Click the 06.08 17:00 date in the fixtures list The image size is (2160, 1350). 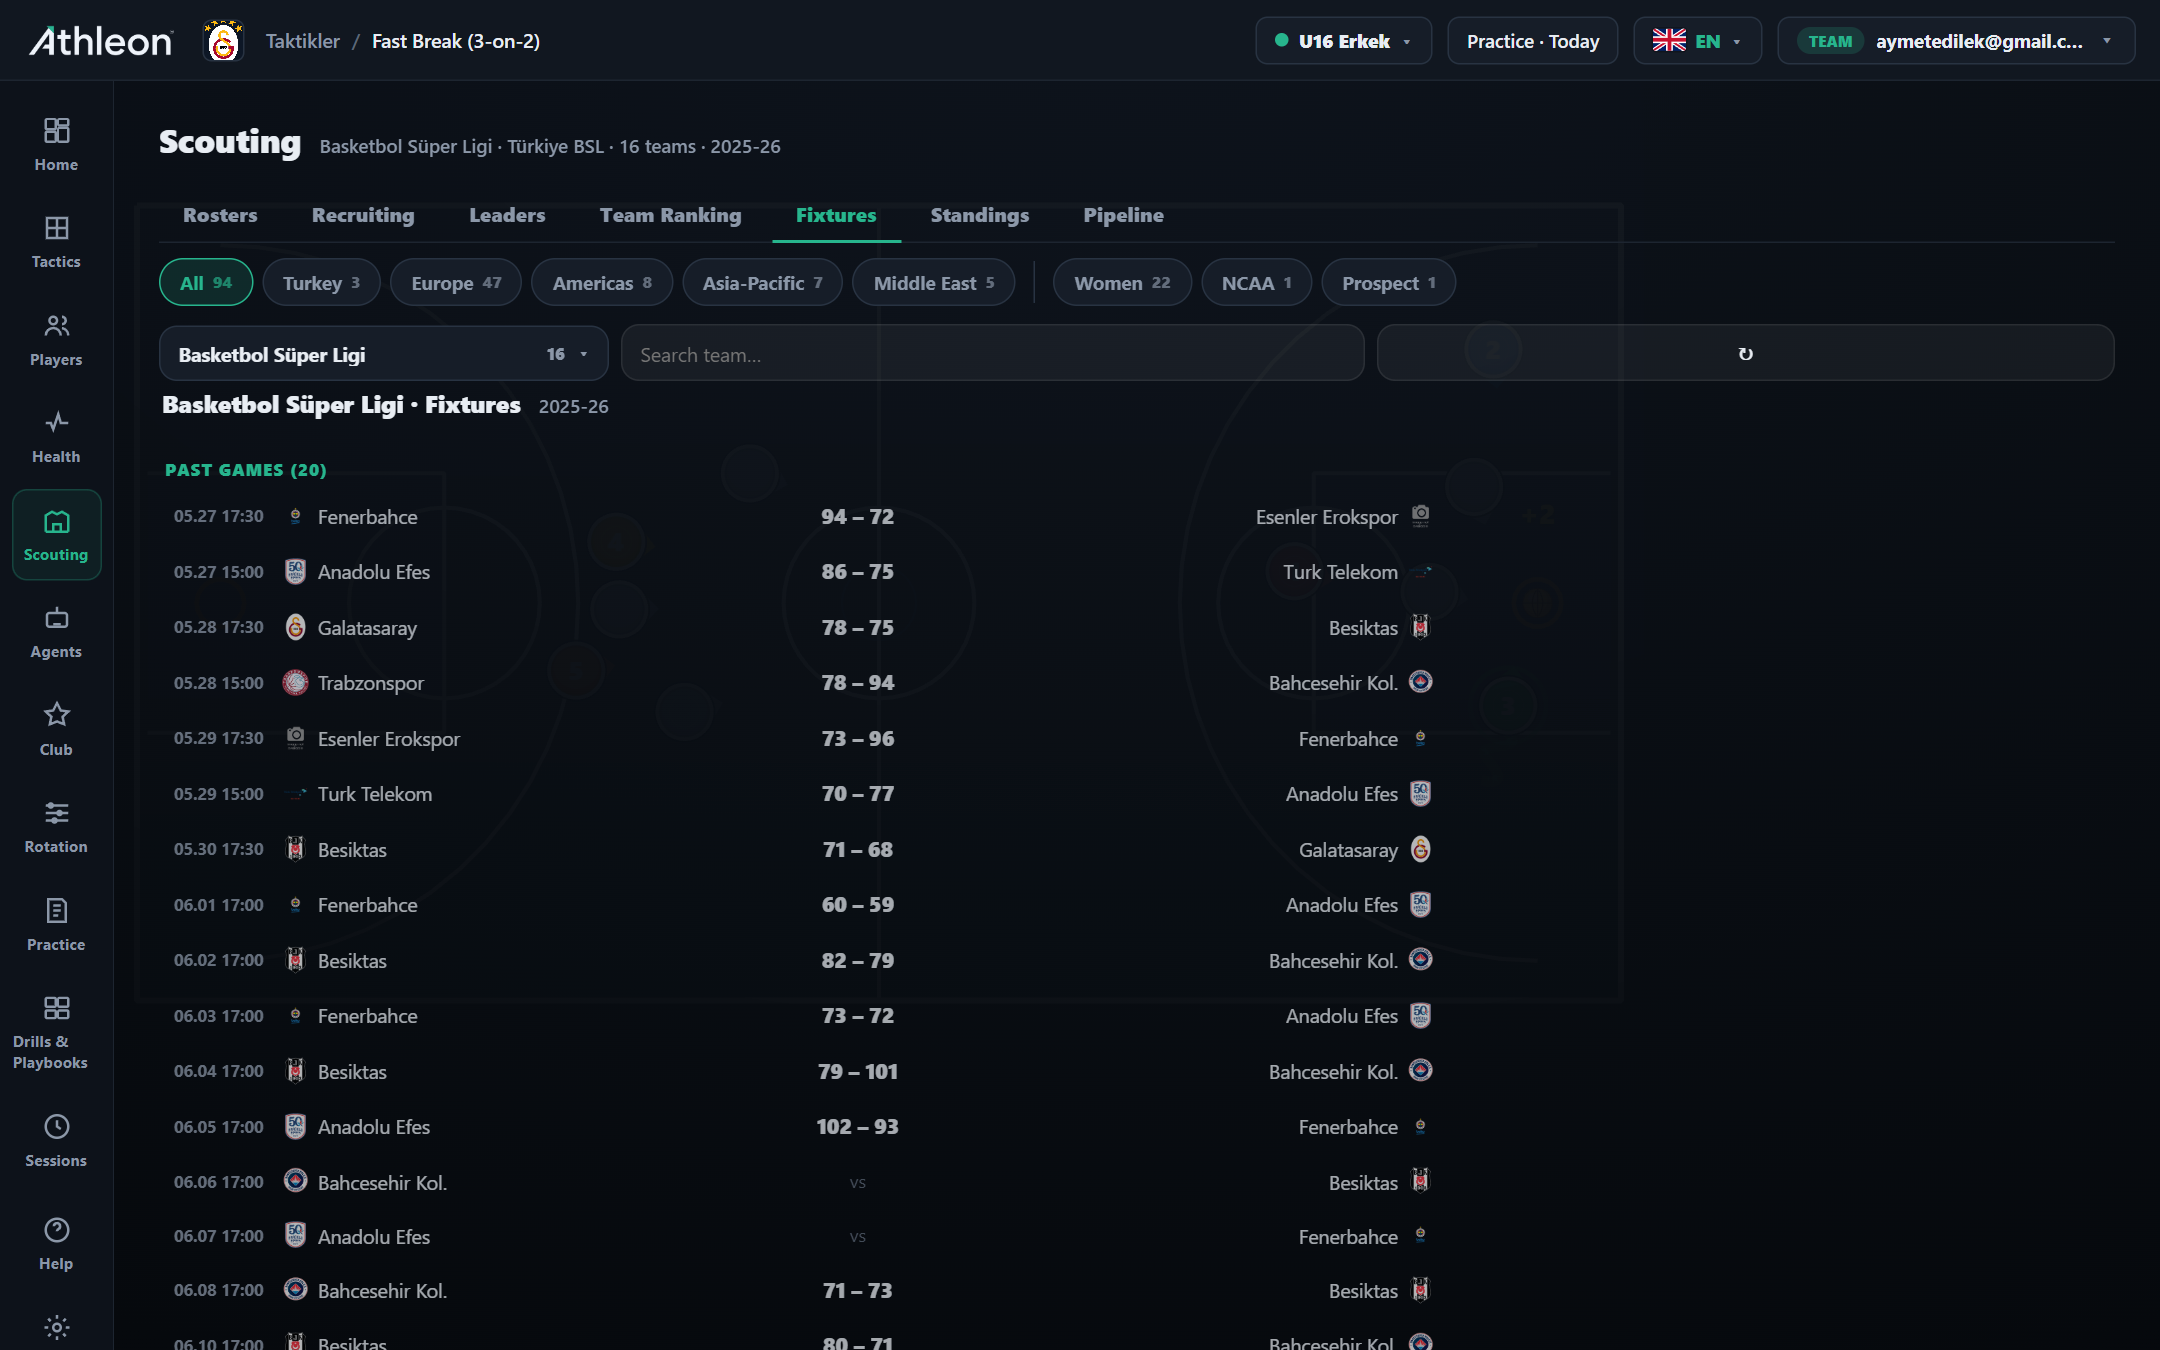click(219, 1290)
